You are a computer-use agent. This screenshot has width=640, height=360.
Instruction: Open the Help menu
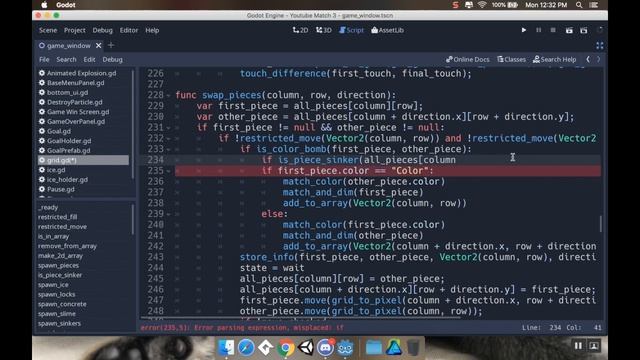coord(152,30)
